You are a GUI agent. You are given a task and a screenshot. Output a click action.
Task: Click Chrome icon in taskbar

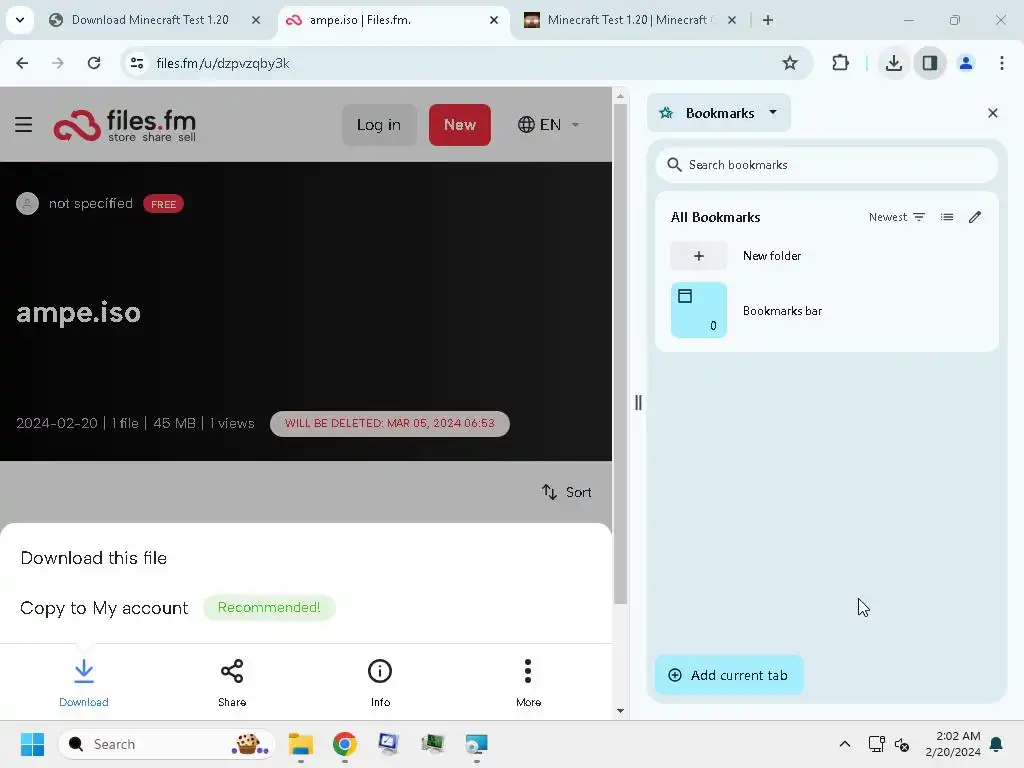[345, 744]
